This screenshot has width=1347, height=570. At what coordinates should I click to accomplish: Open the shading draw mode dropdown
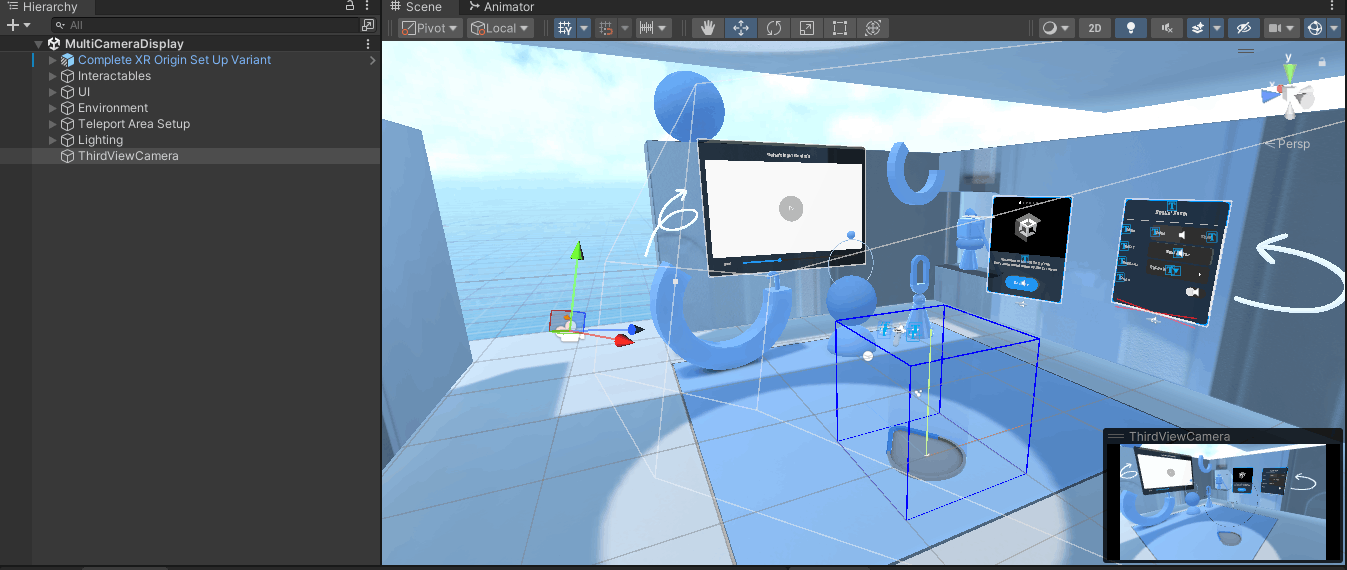coord(1057,28)
